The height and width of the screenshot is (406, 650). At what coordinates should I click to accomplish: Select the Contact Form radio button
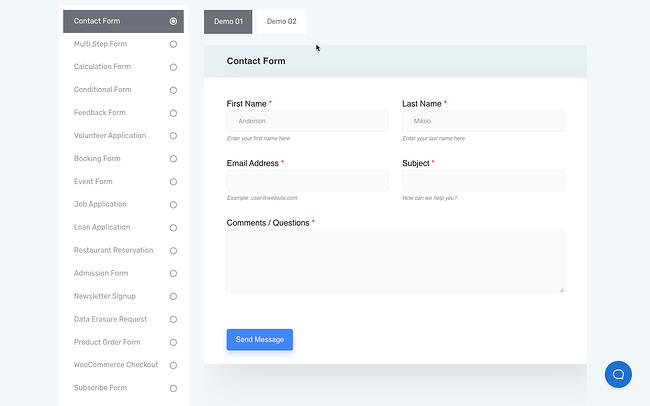(x=173, y=21)
